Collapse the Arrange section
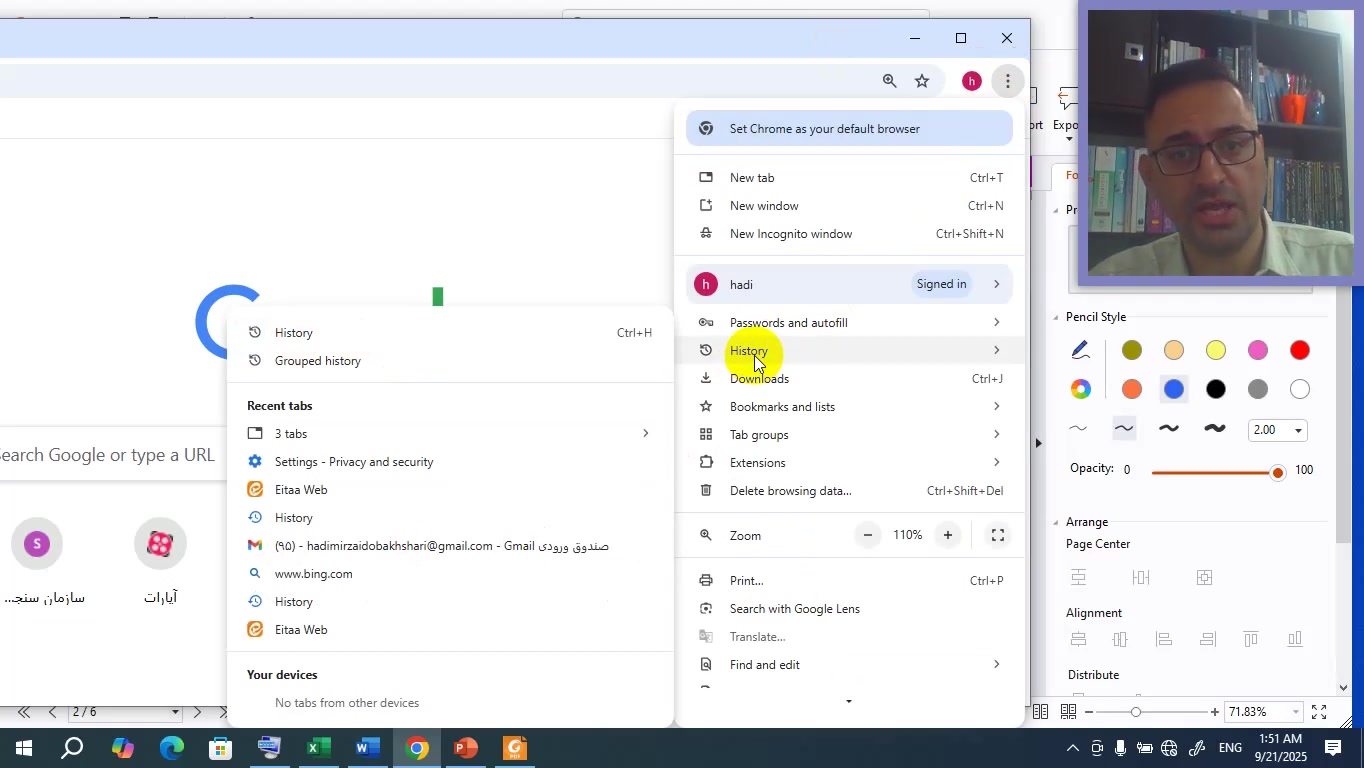The width and height of the screenshot is (1364, 768). tap(1055, 522)
